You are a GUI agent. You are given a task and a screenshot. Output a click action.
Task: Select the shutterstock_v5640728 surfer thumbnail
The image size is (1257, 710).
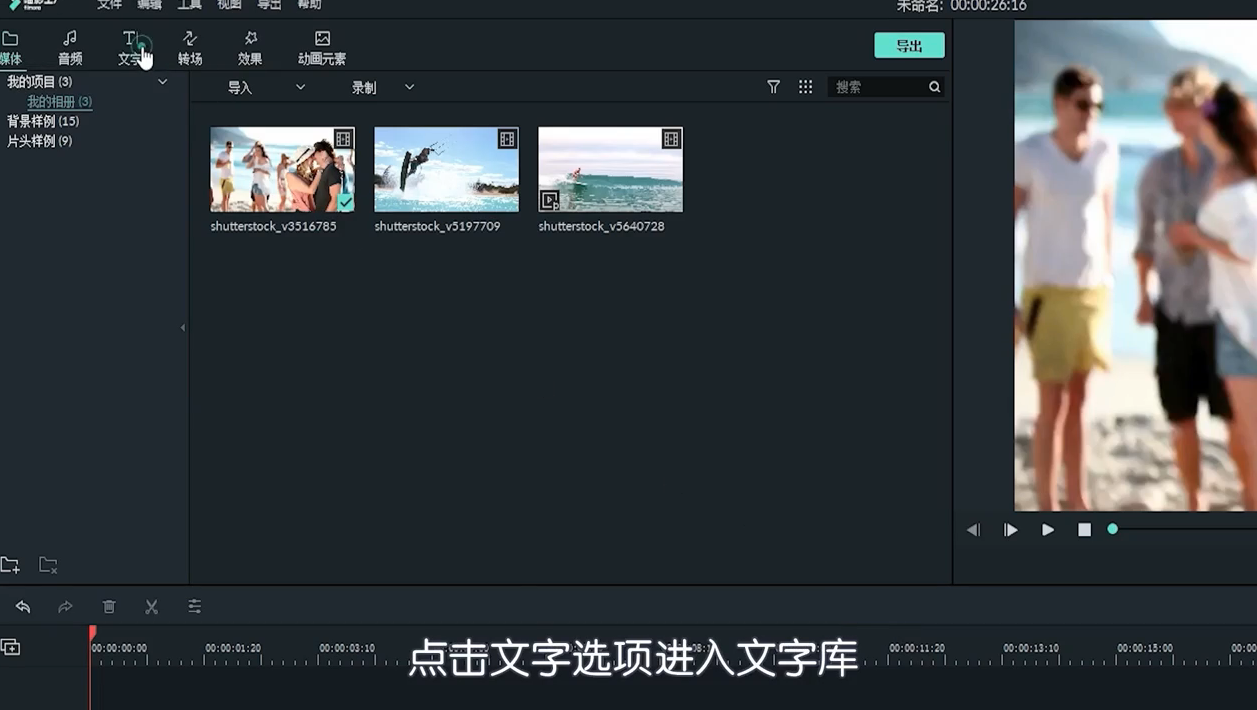coord(610,169)
